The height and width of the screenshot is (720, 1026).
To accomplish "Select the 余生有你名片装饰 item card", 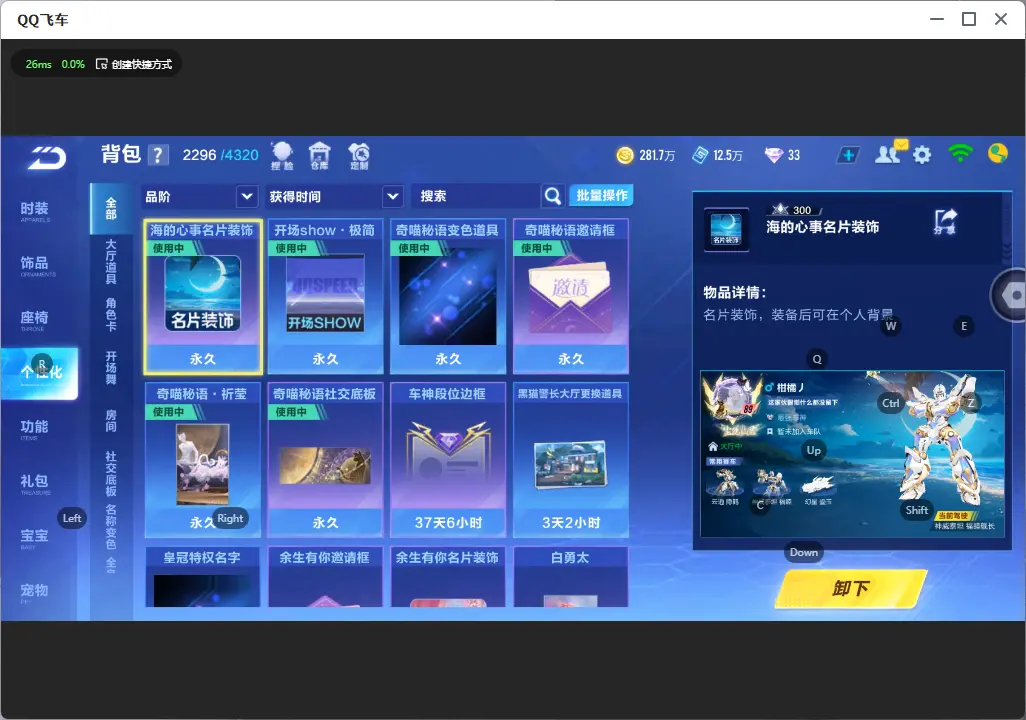I will point(448,577).
